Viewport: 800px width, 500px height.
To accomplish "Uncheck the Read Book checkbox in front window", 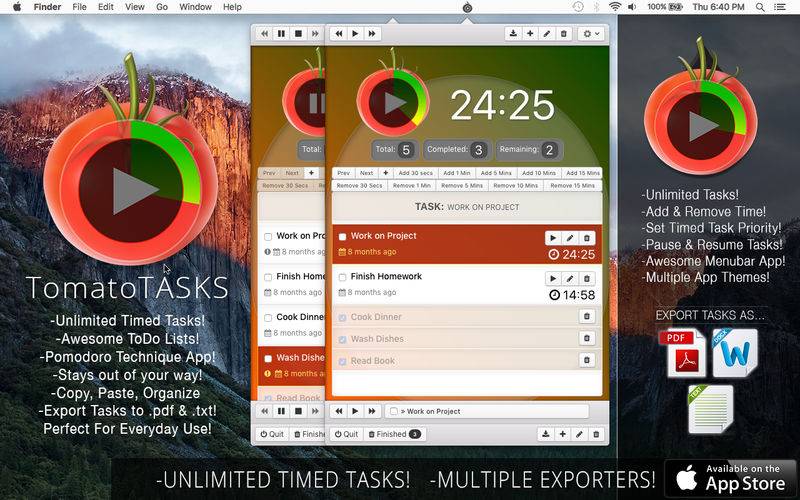I will click(342, 361).
